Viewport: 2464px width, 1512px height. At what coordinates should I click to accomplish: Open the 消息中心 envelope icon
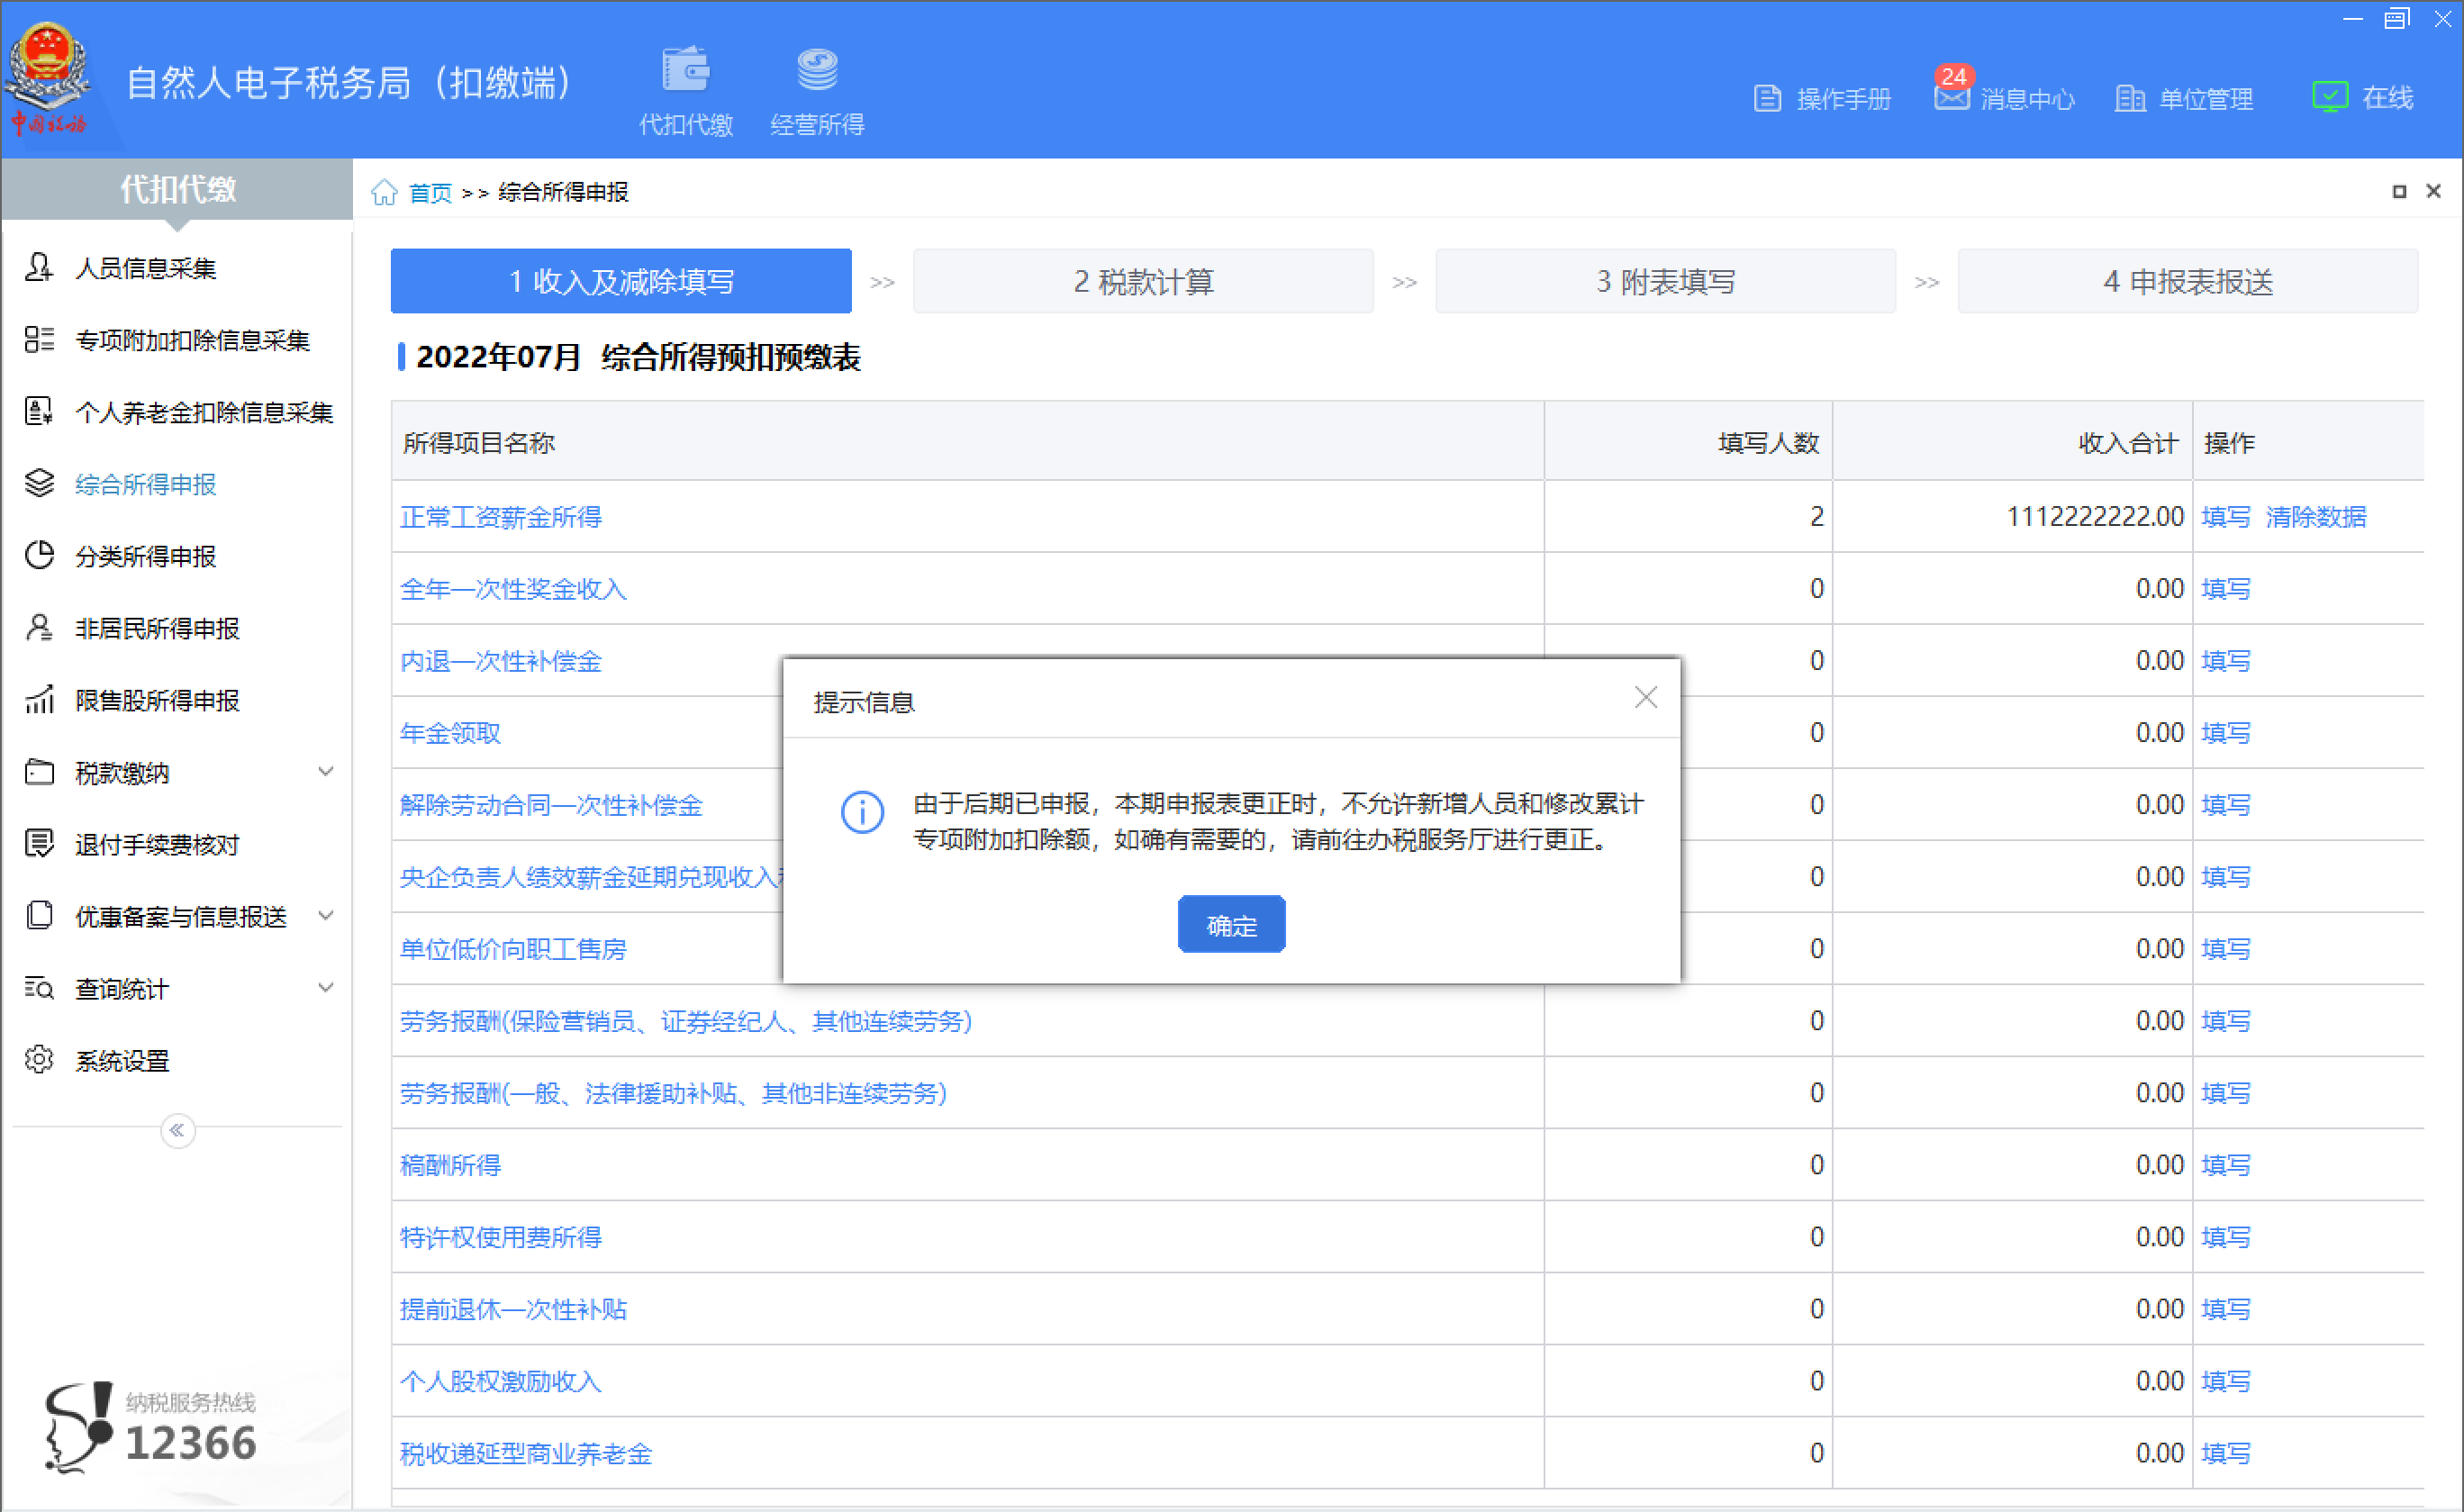tap(1951, 97)
